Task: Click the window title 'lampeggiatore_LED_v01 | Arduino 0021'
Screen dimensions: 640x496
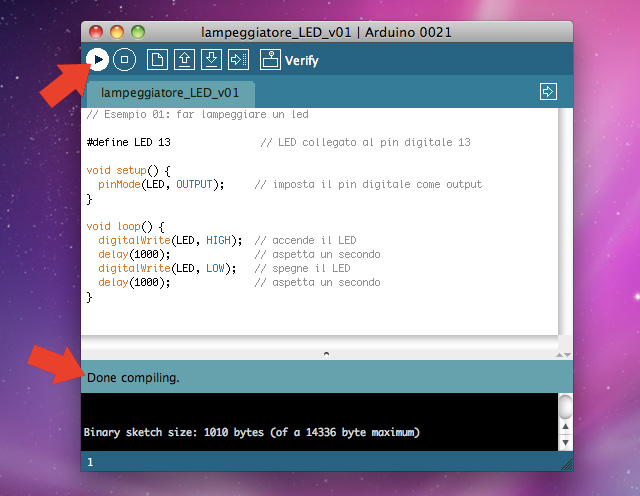Action: pyautogui.click(x=326, y=32)
